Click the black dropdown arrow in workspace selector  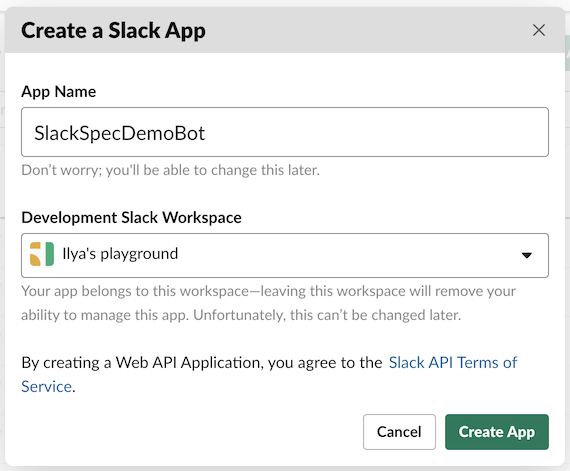tap(527, 255)
